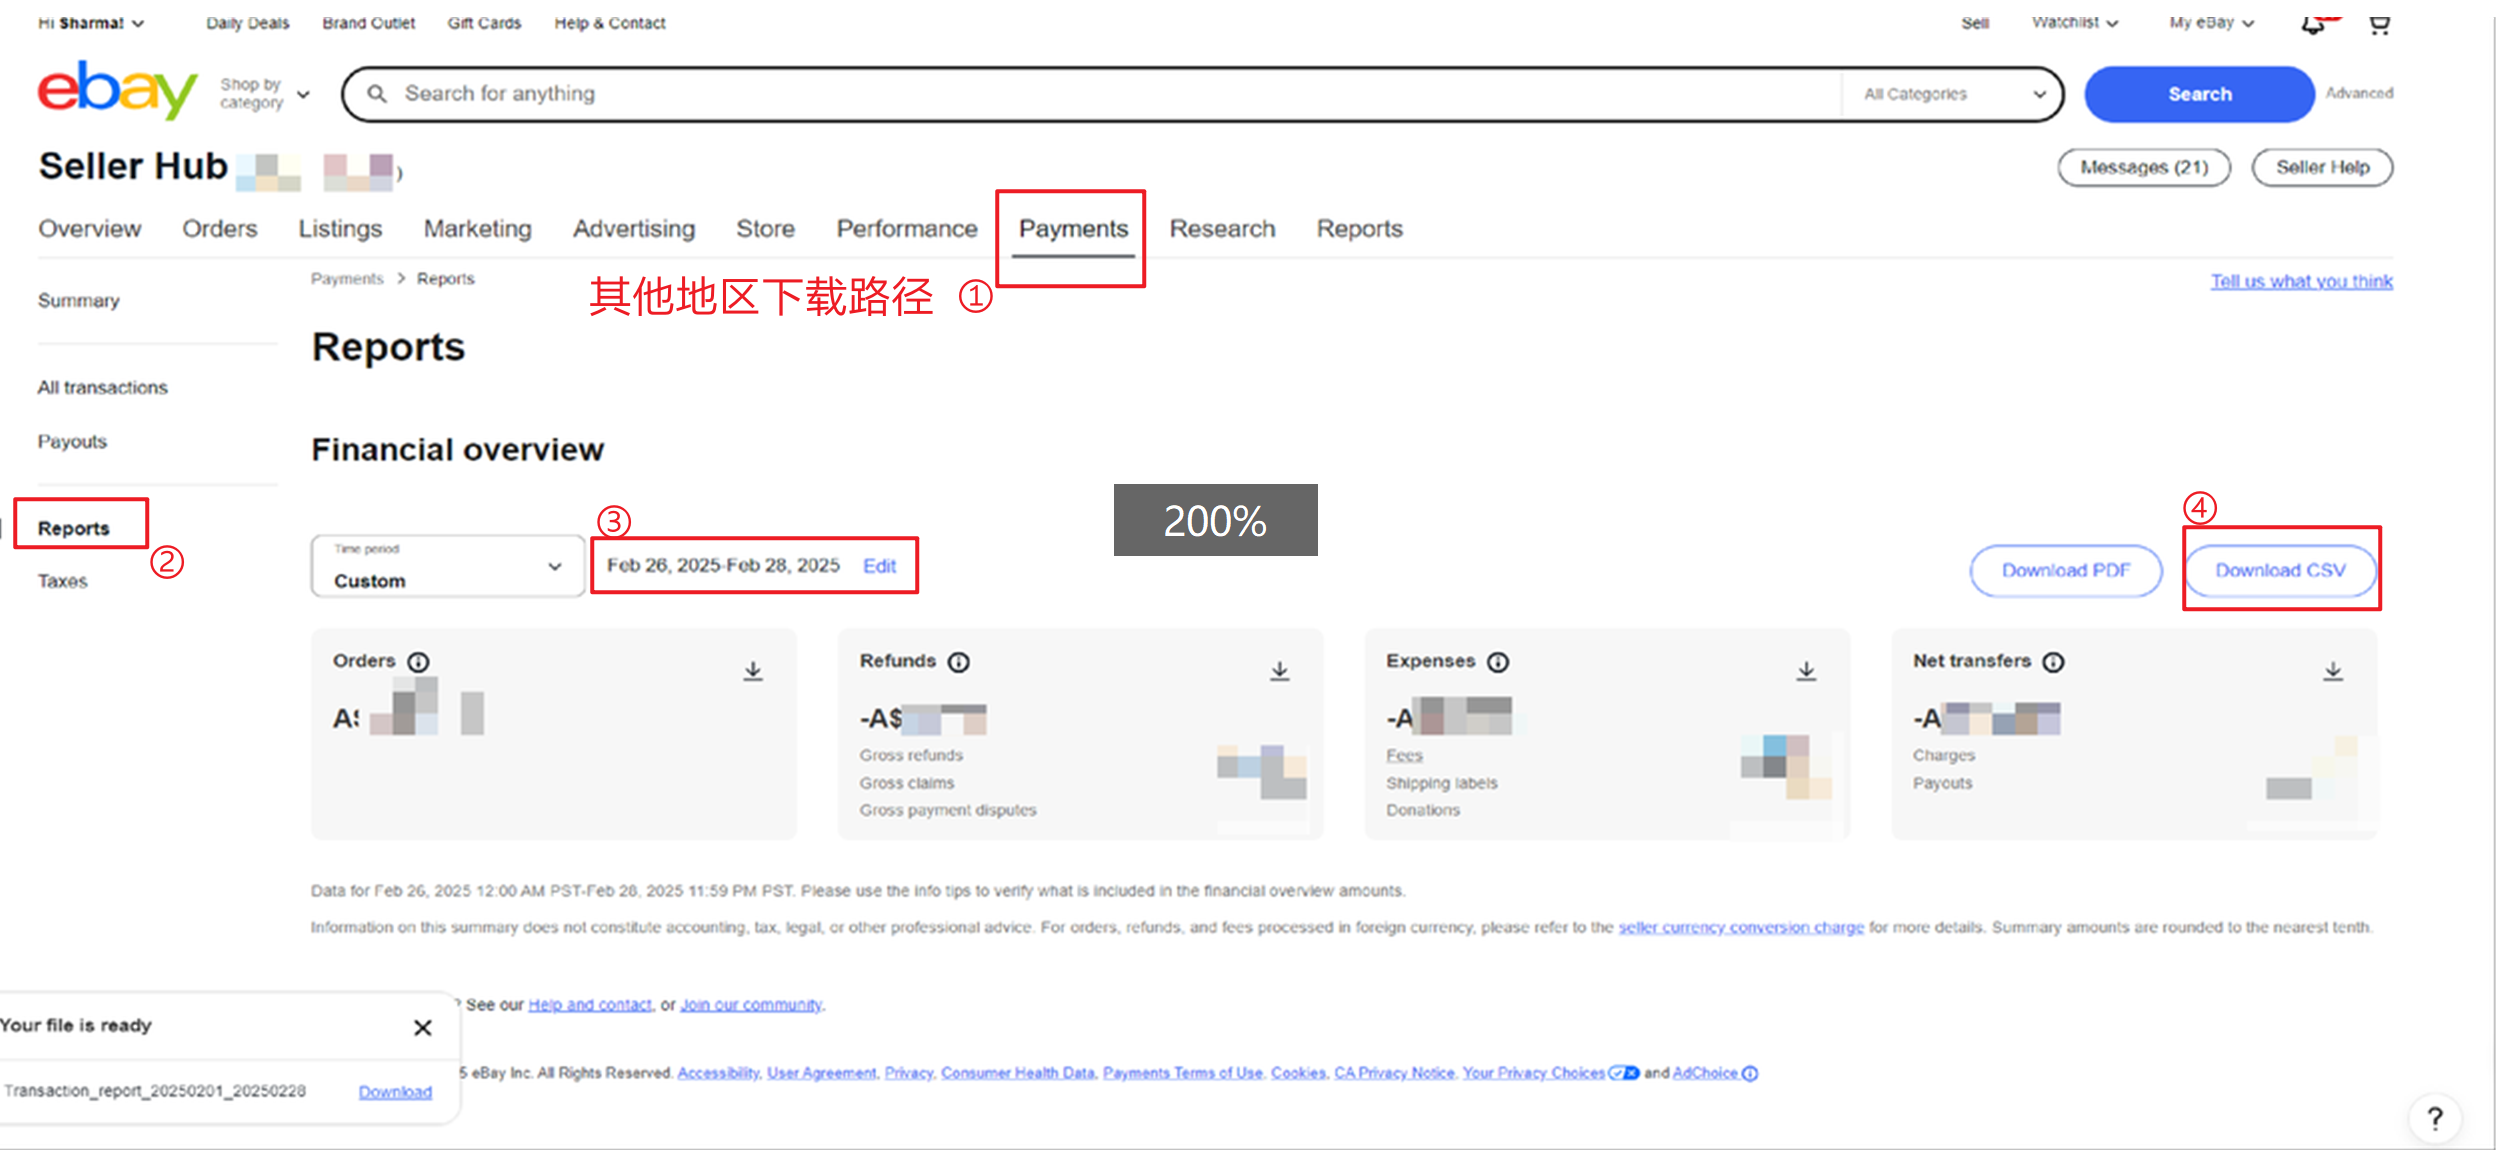Open the help question mark button

tap(2435, 1118)
